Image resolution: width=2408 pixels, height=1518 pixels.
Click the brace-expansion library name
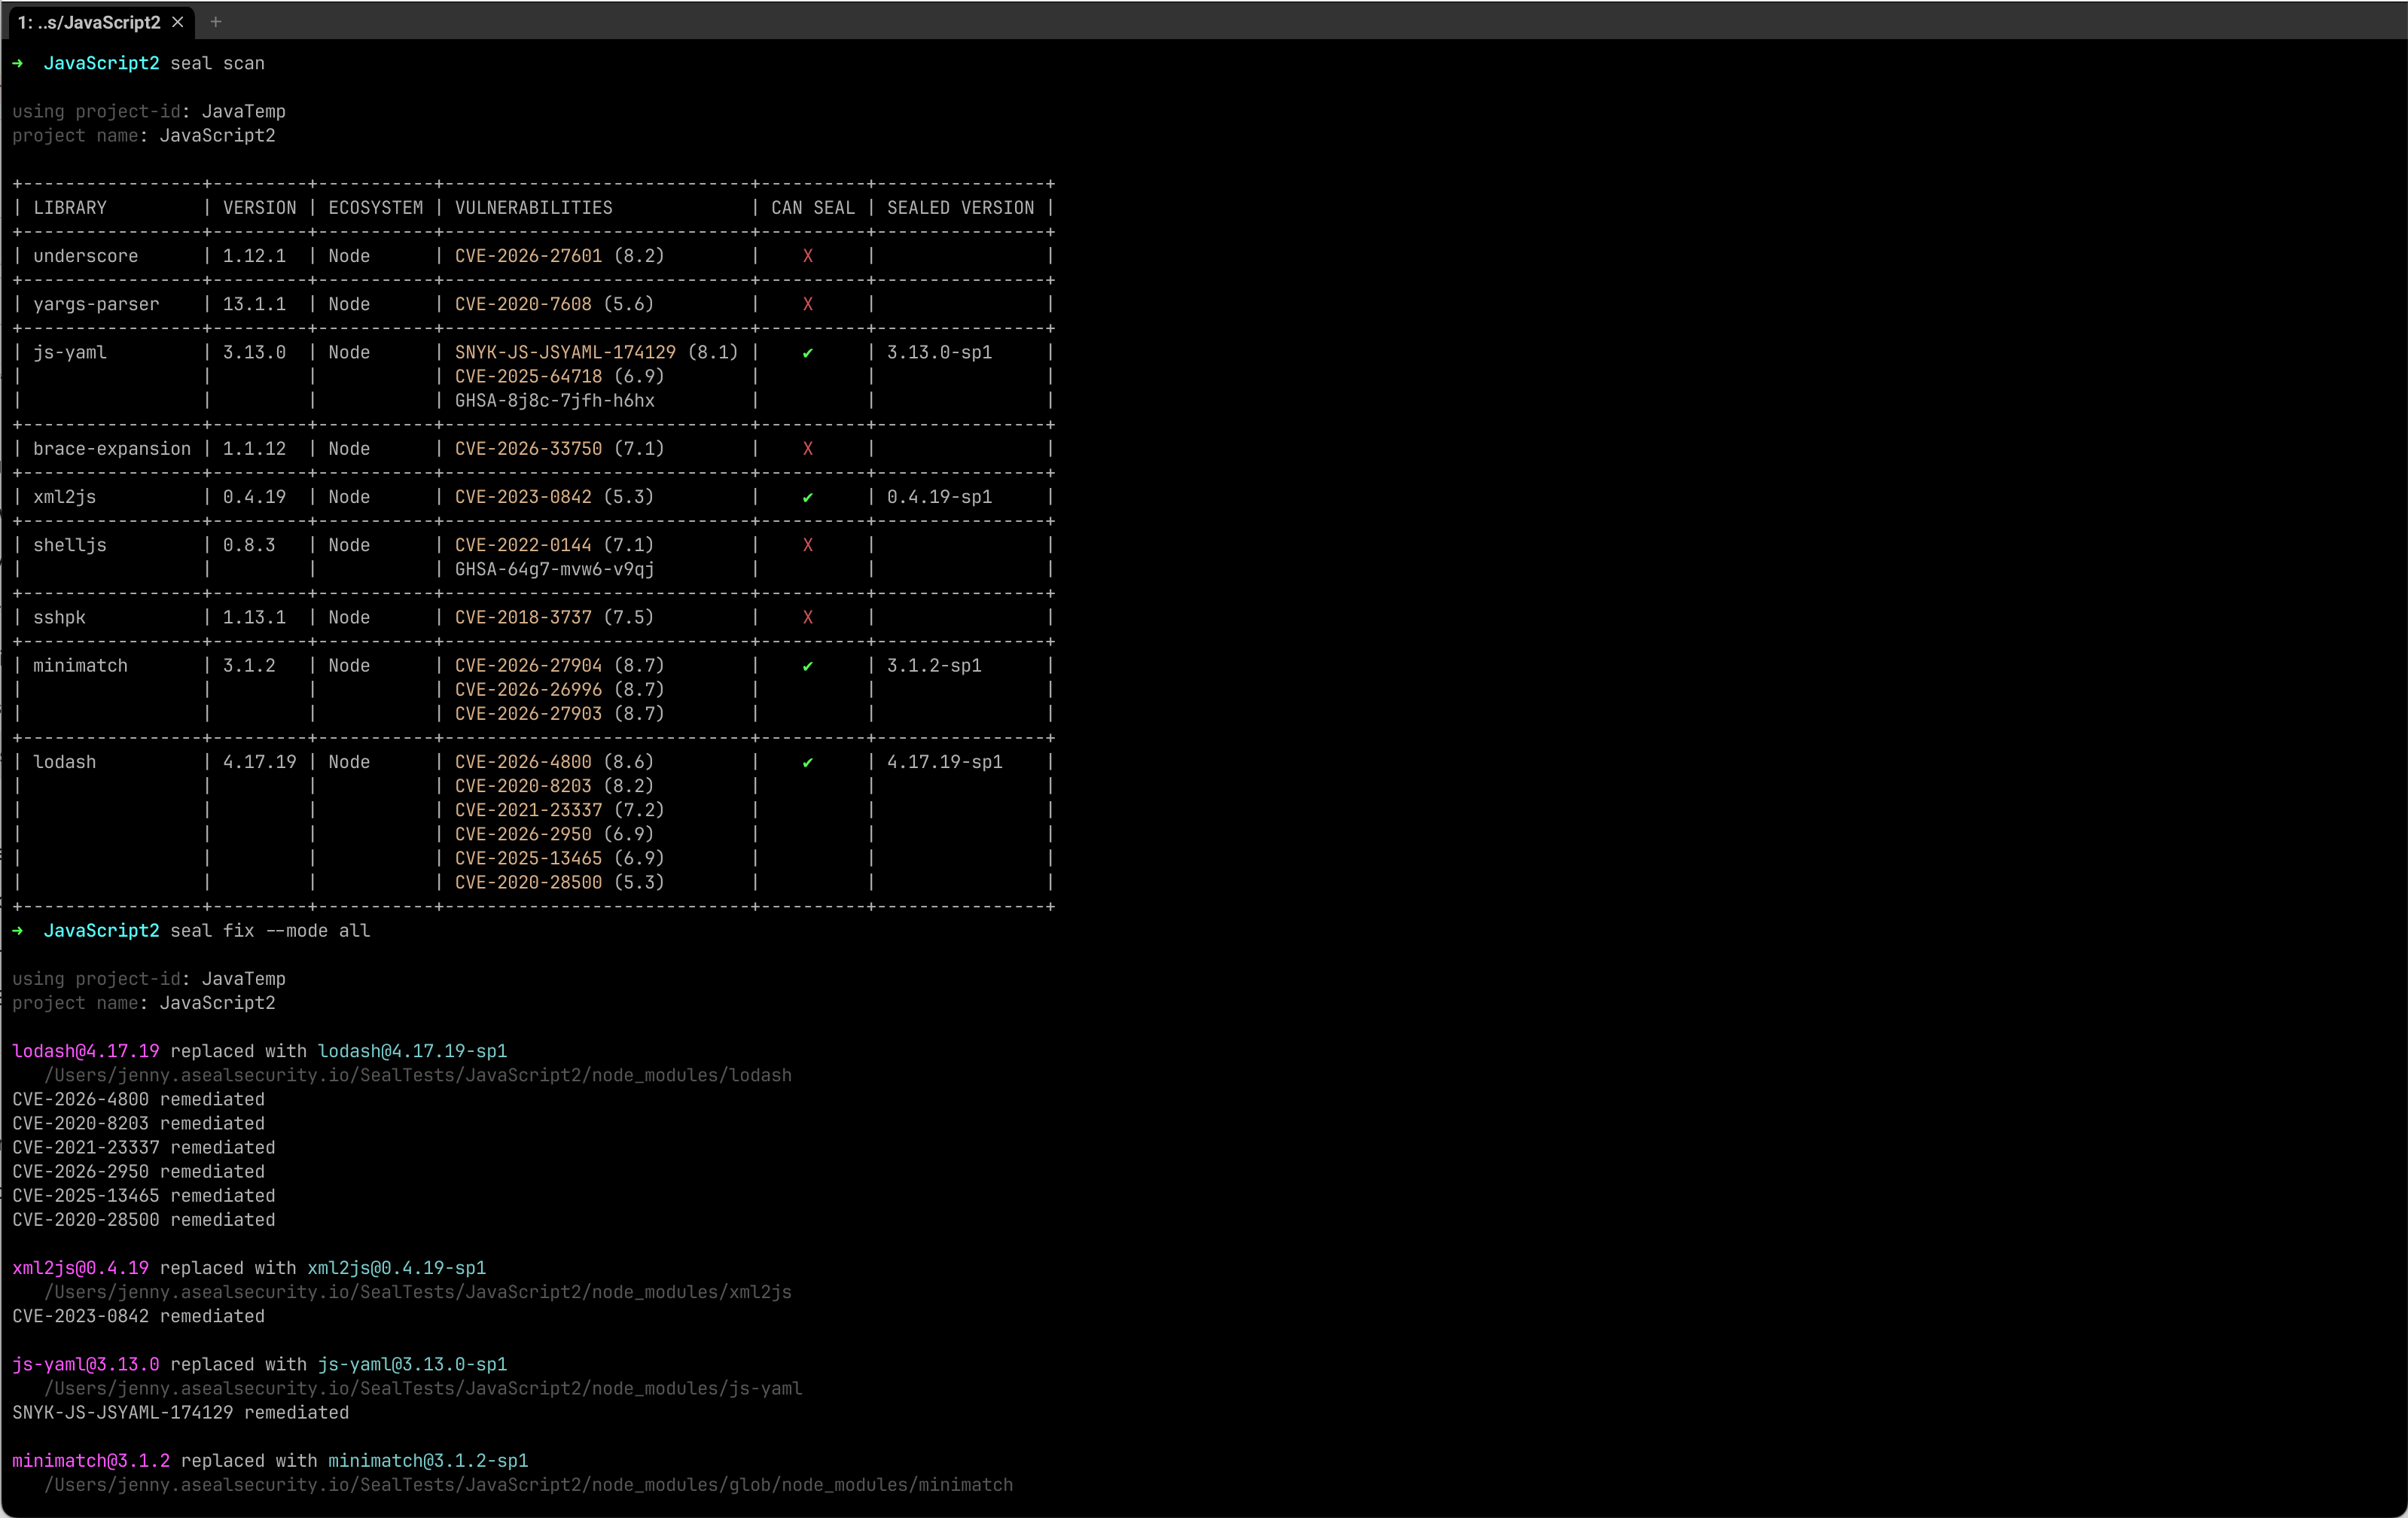(112, 449)
